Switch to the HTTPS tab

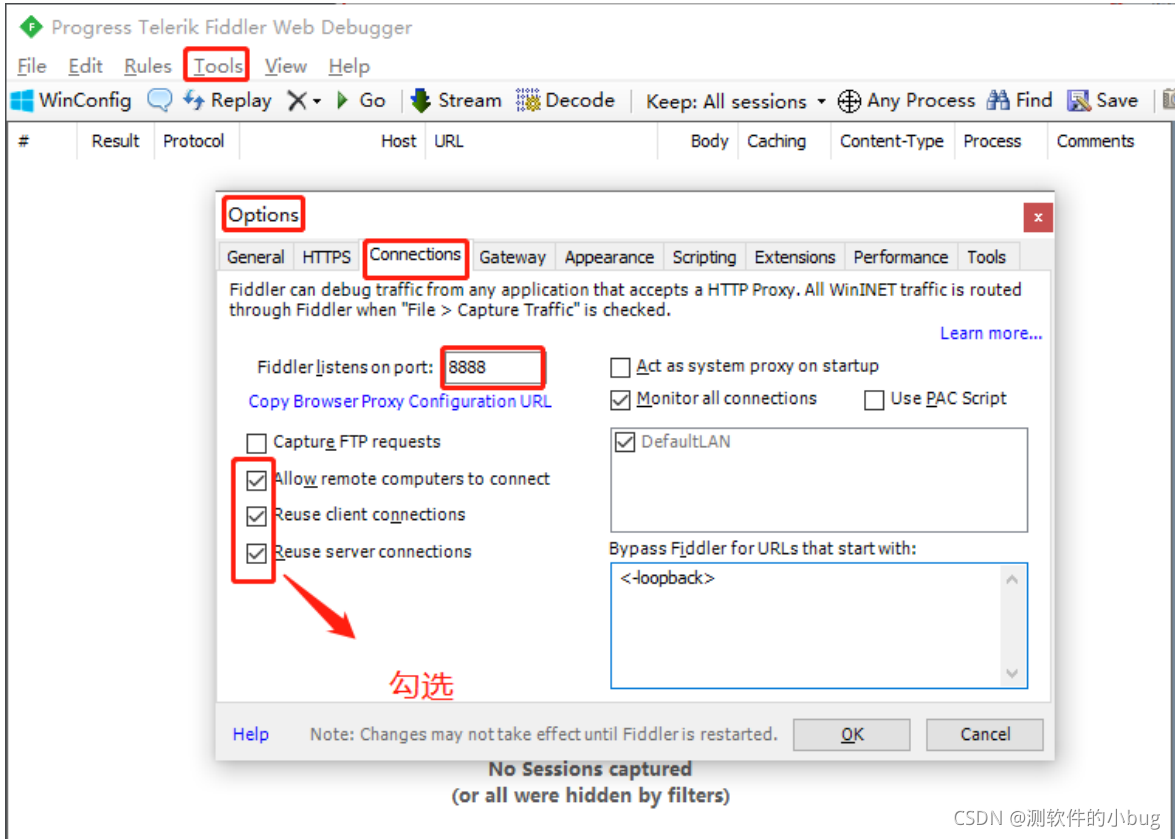(327, 257)
